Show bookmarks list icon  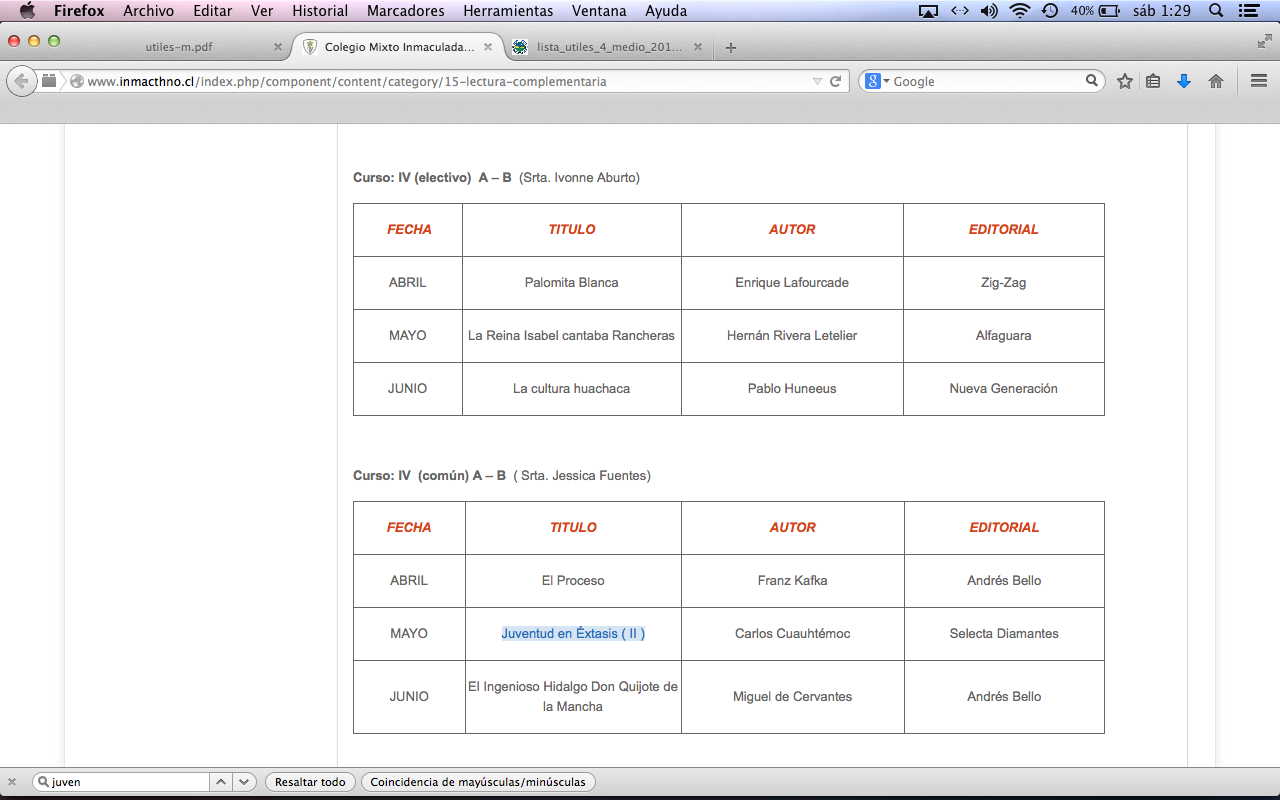(1153, 81)
